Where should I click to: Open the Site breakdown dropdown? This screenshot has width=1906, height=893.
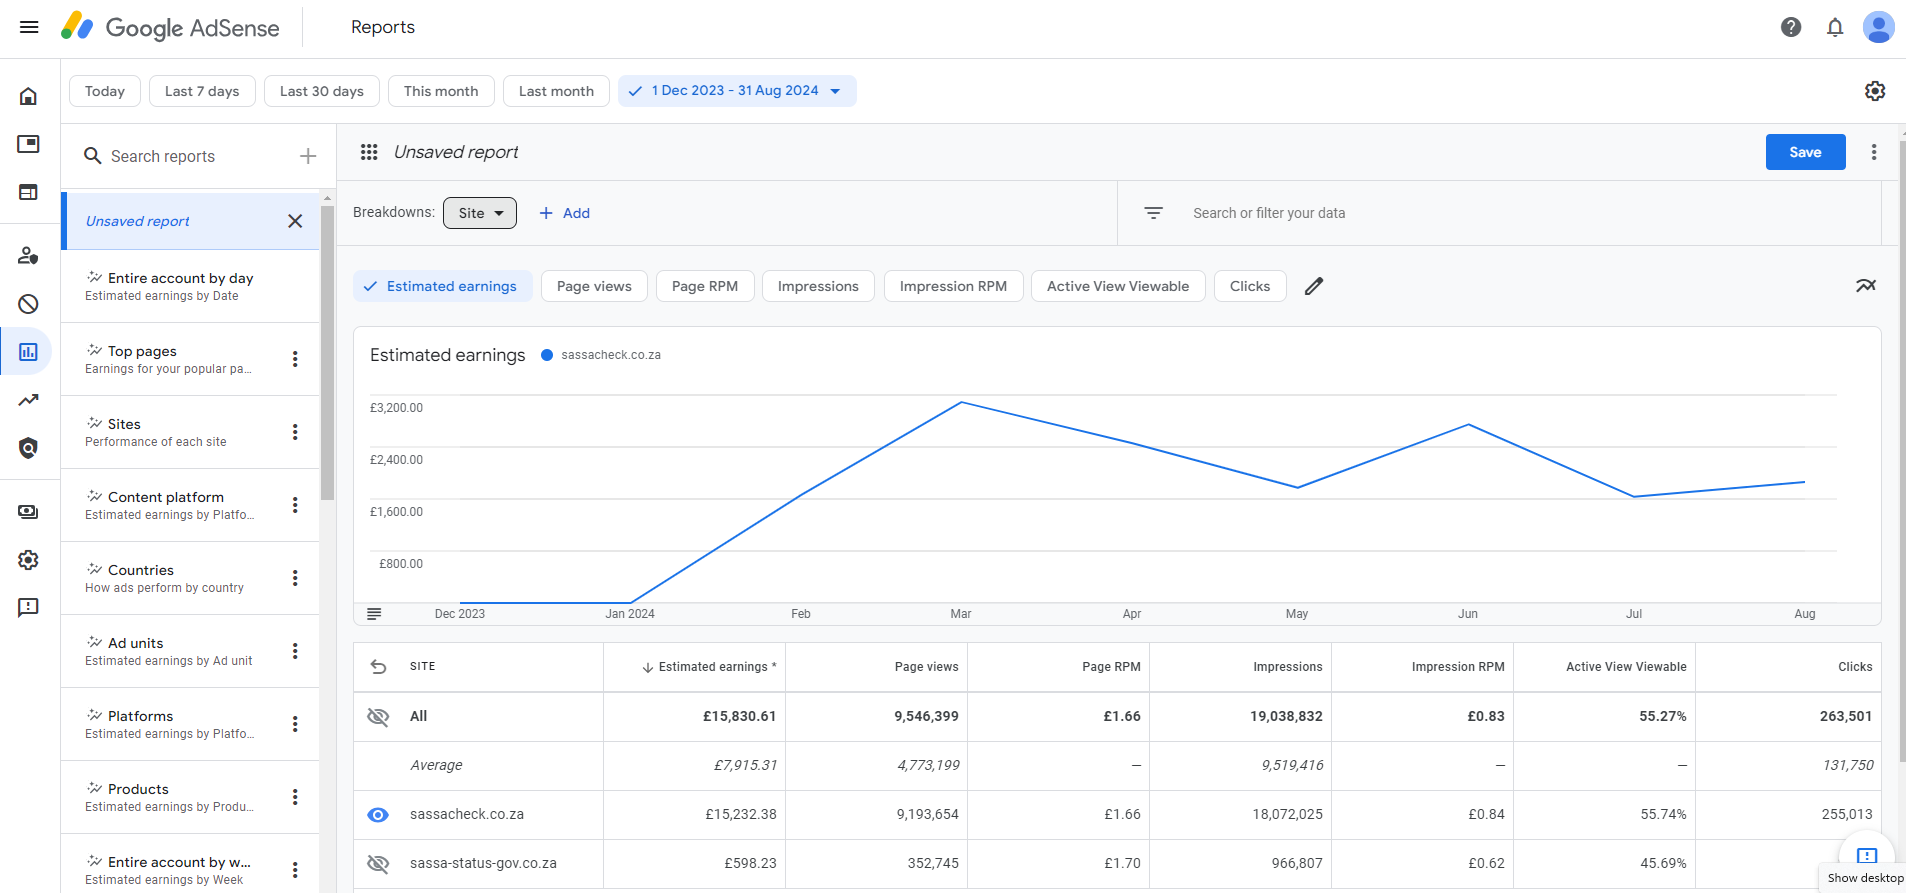pos(480,213)
